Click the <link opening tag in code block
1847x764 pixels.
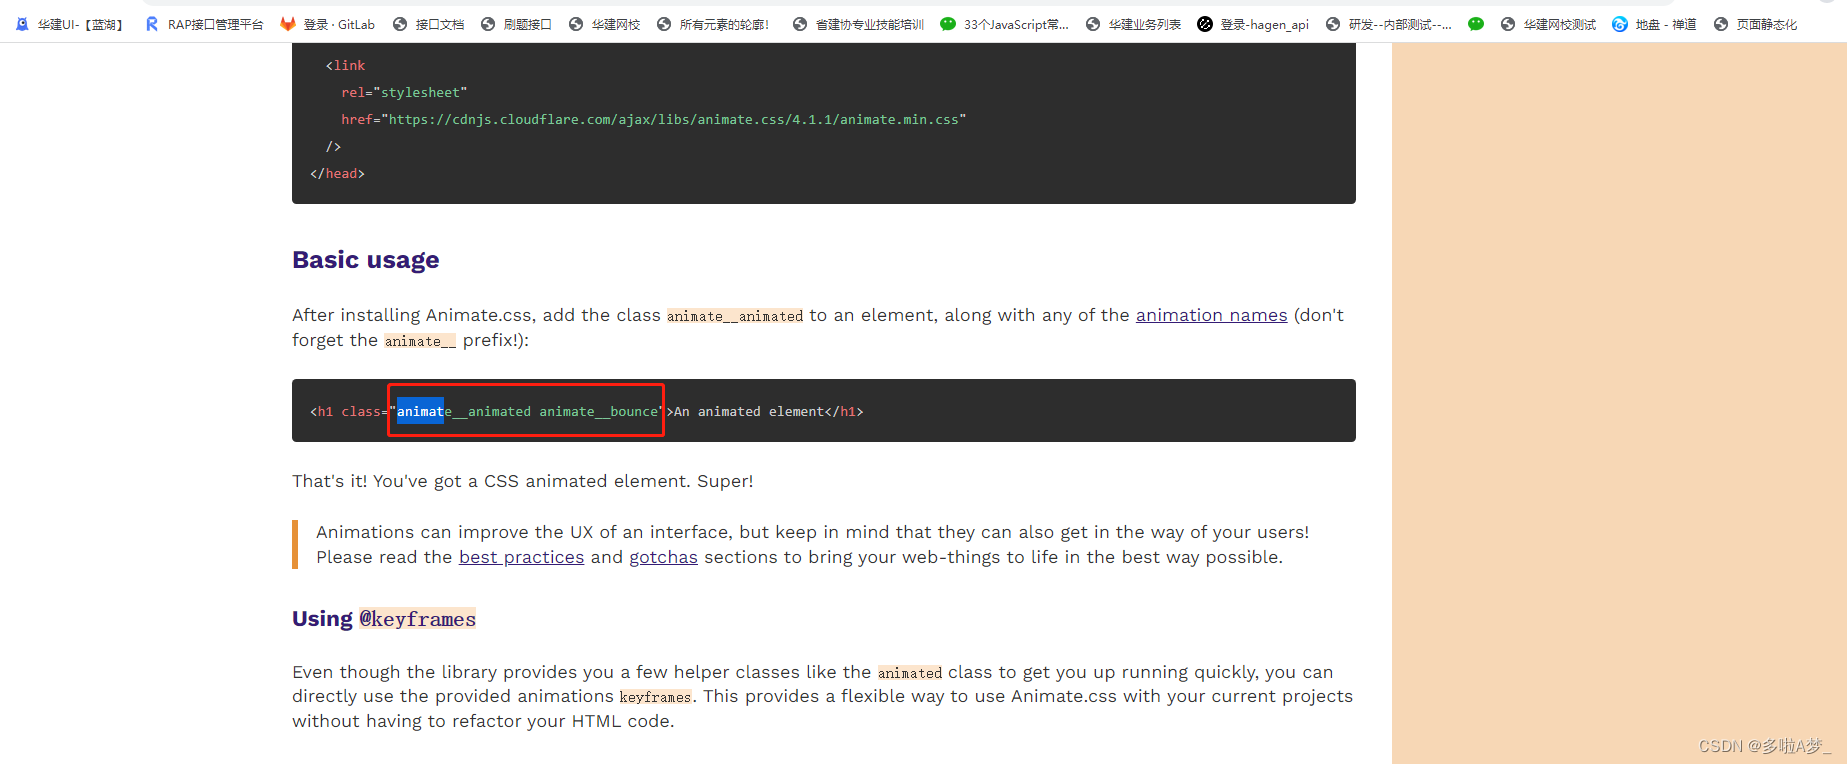click(x=345, y=65)
